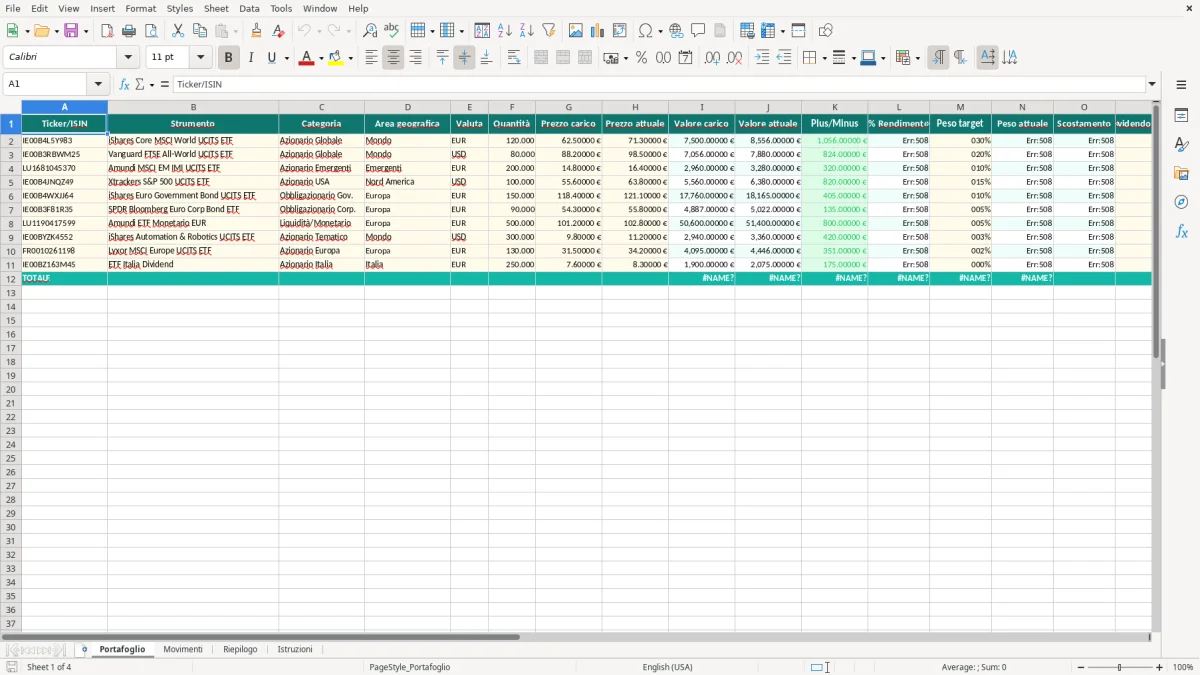Click the Sum sigma button

click(139, 84)
